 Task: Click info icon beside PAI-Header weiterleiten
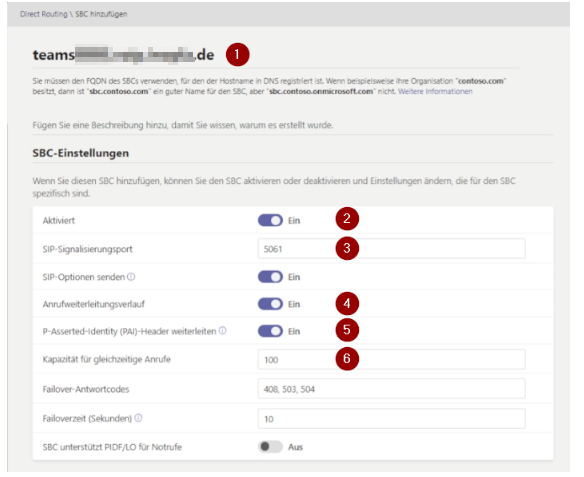coord(222,330)
